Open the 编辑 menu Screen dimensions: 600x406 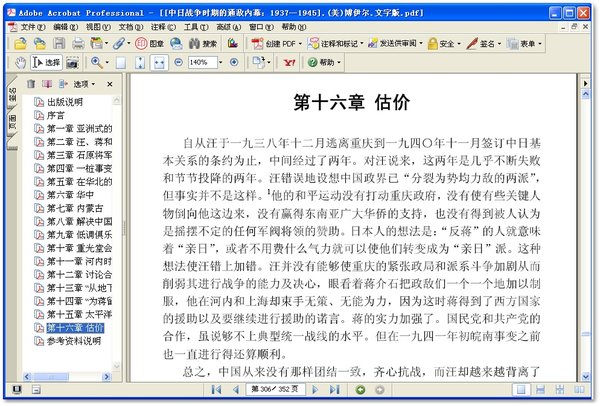tap(65, 27)
